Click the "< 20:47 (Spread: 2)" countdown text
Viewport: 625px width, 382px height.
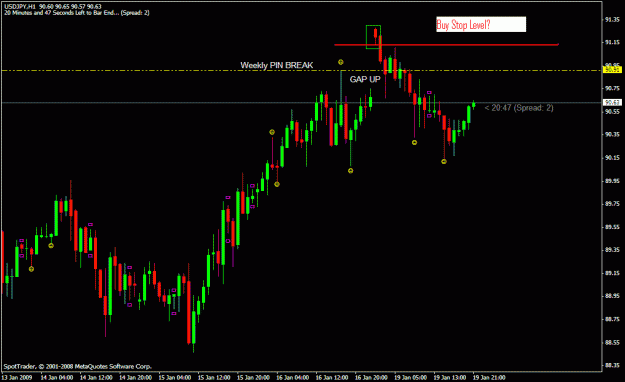(x=519, y=108)
